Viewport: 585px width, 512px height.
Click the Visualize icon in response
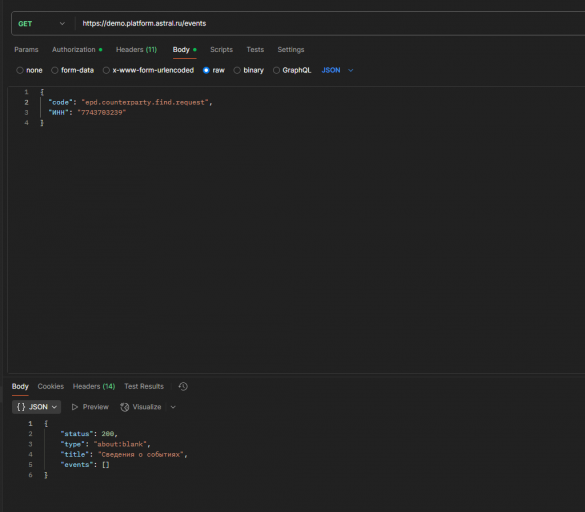point(125,407)
